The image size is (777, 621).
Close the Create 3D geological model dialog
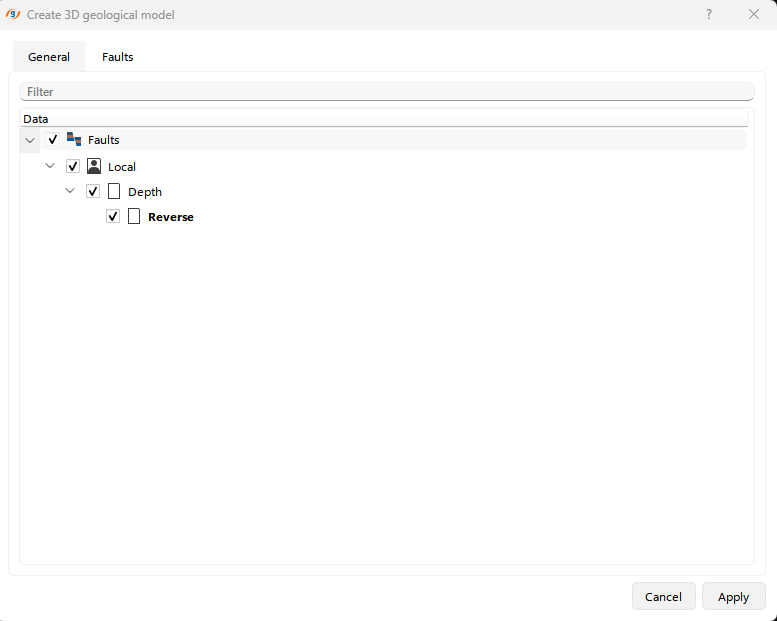point(754,14)
